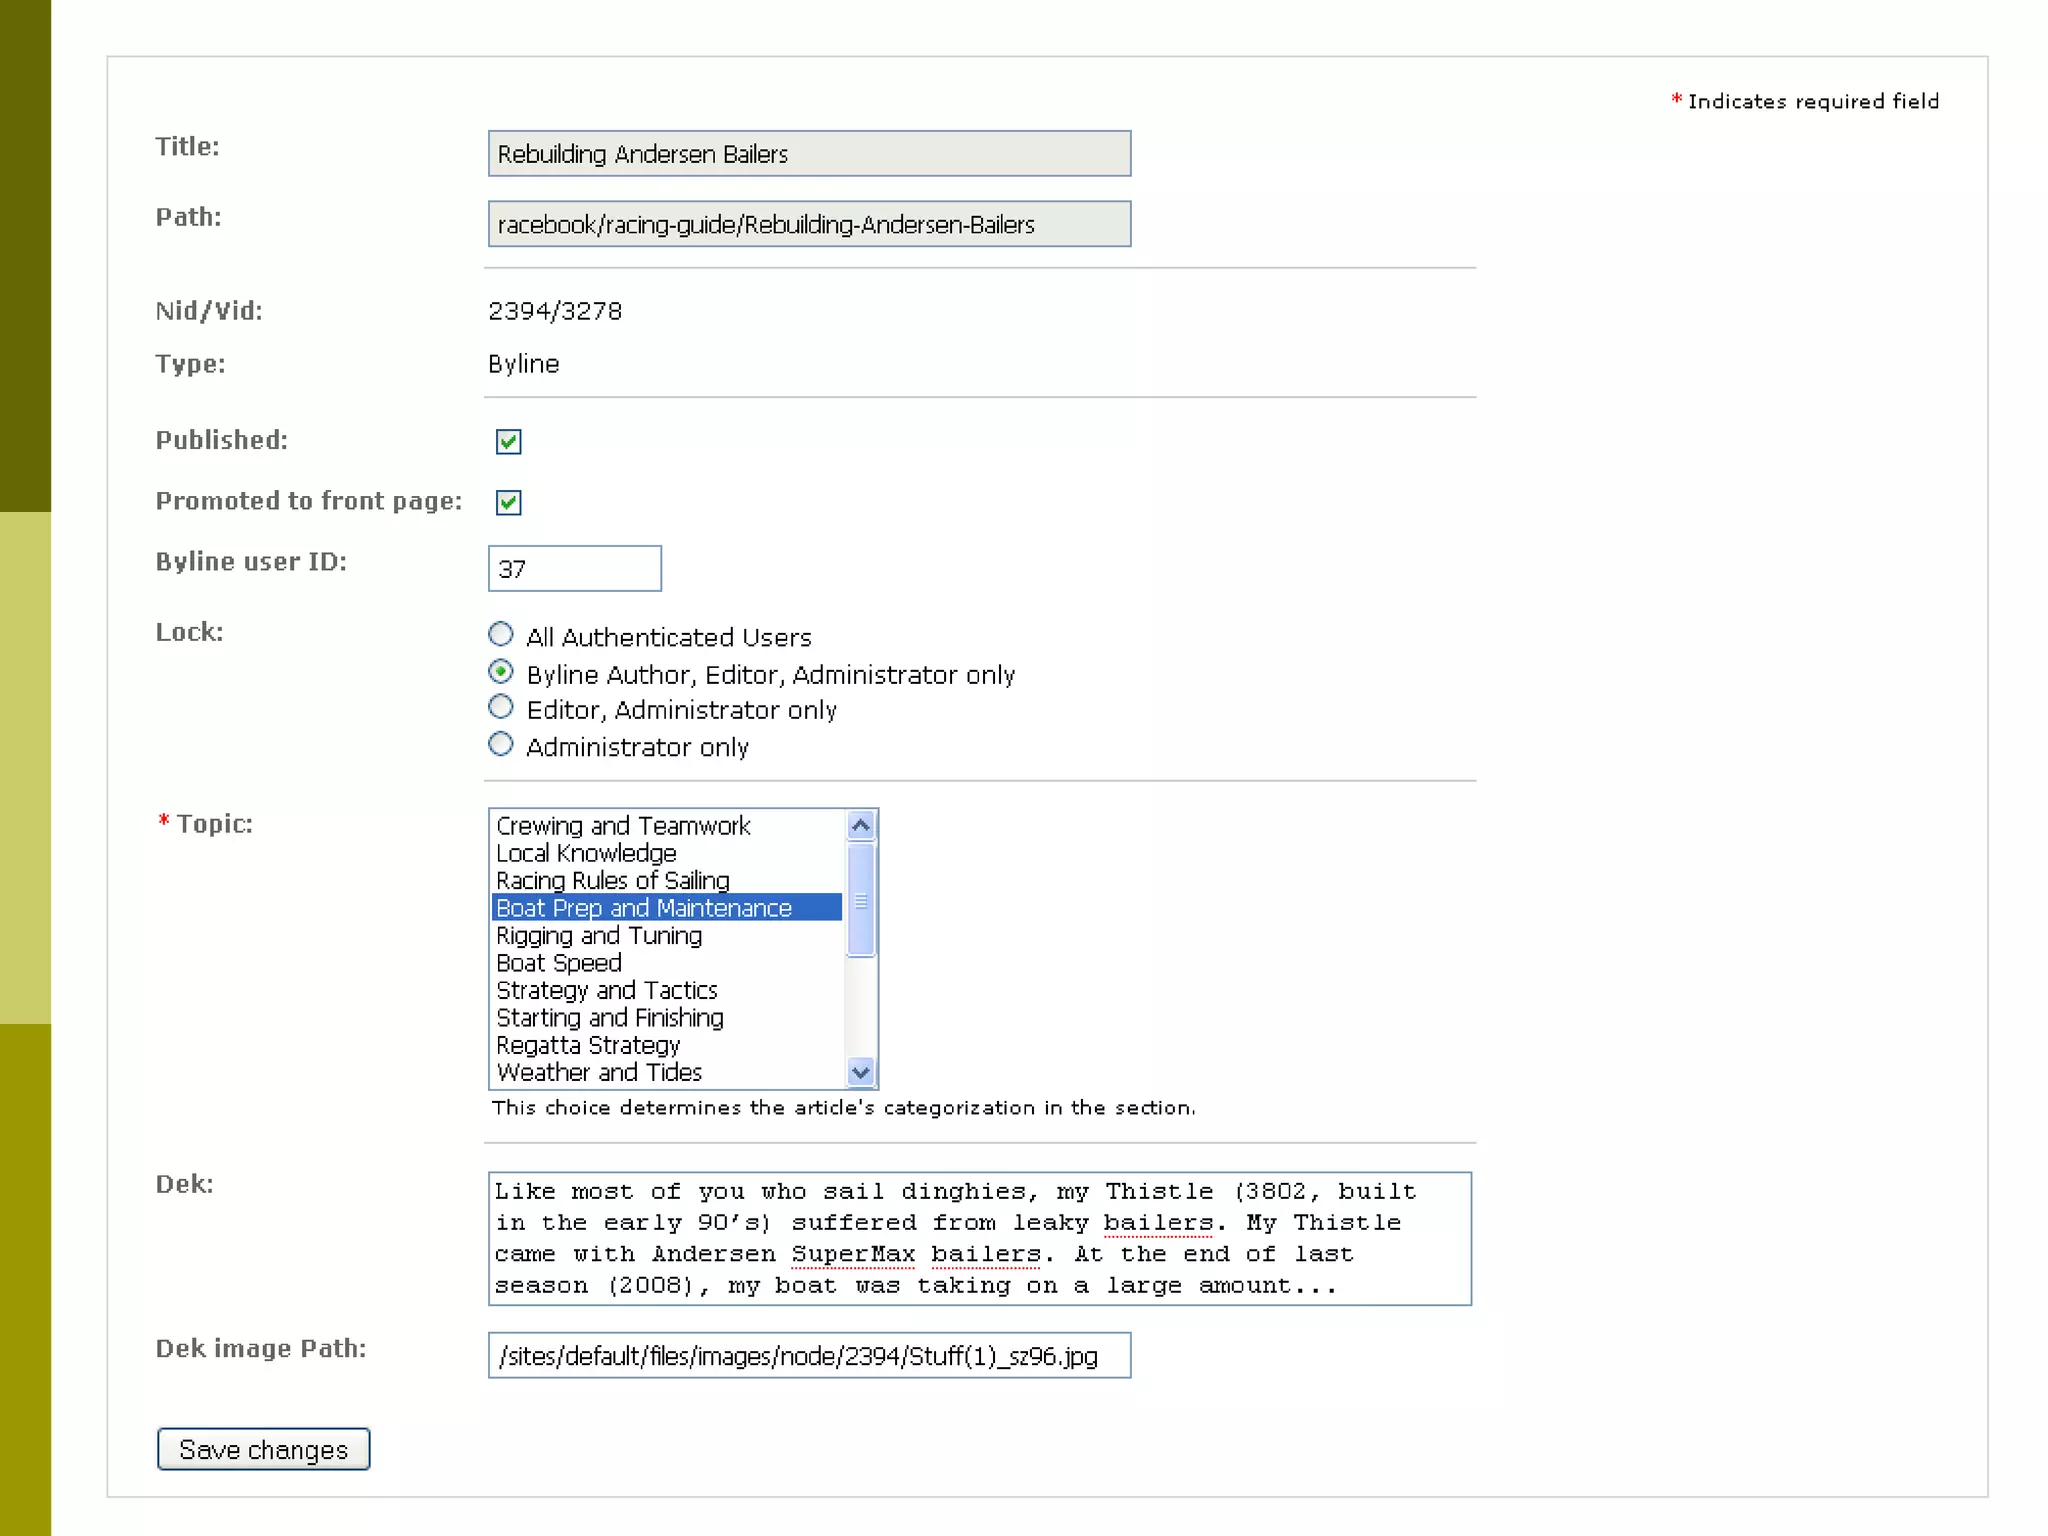Select All Authenticated Users lock option
2048x1536 pixels.
[501, 635]
